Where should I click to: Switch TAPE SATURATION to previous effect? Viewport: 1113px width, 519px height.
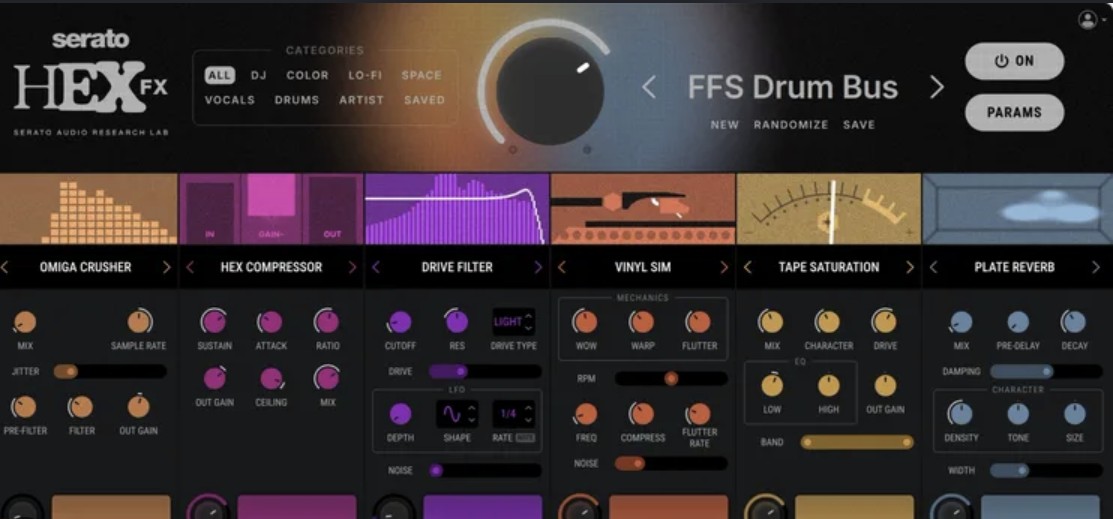pyautogui.click(x=747, y=267)
